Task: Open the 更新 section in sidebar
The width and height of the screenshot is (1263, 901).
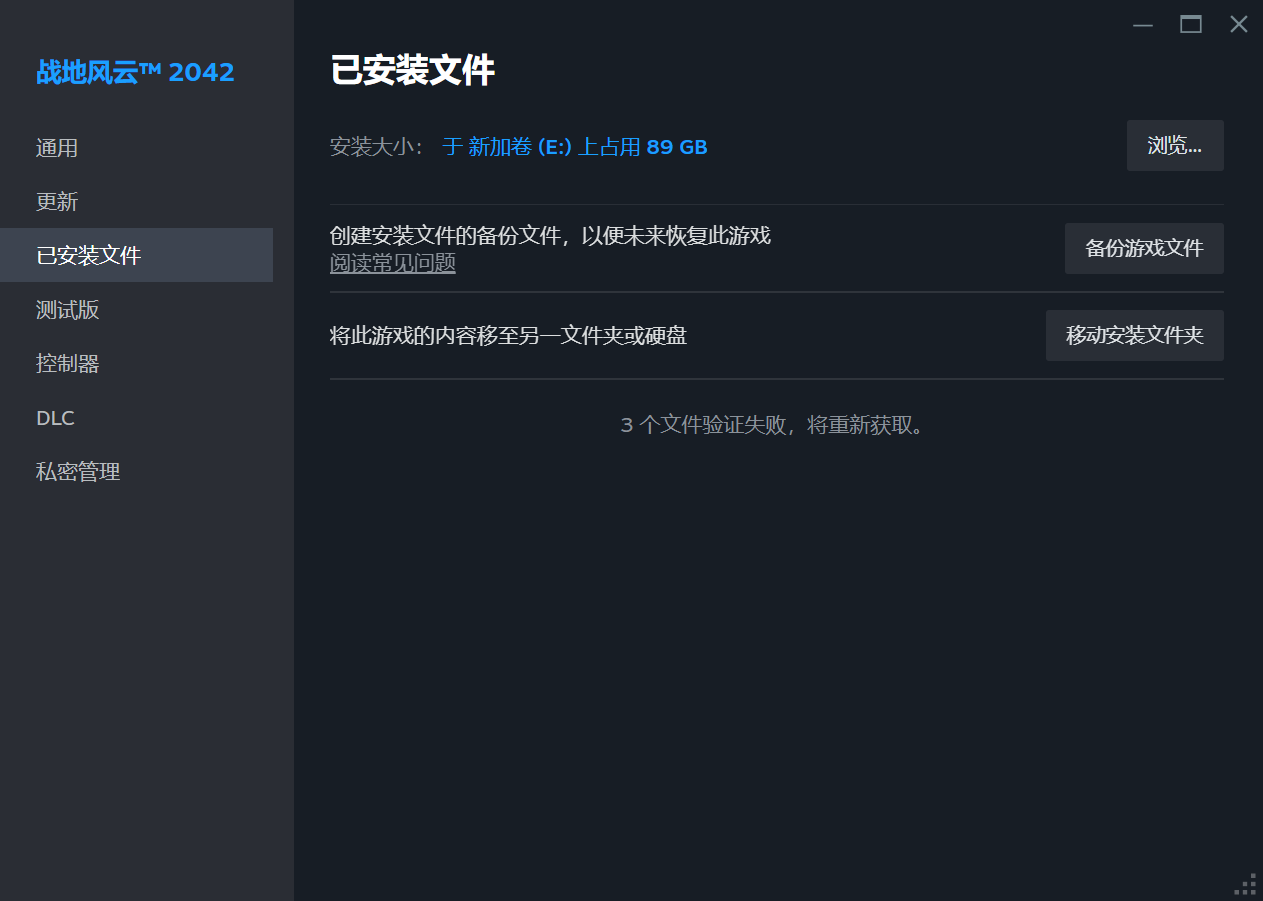Action: point(56,201)
